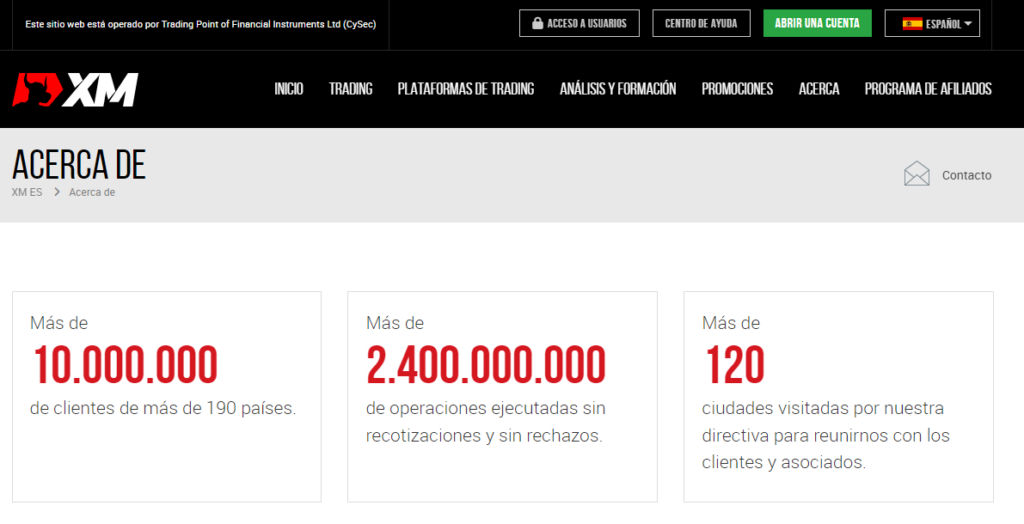Click the 2.400.000.000 operaciones statistic card

click(502, 396)
